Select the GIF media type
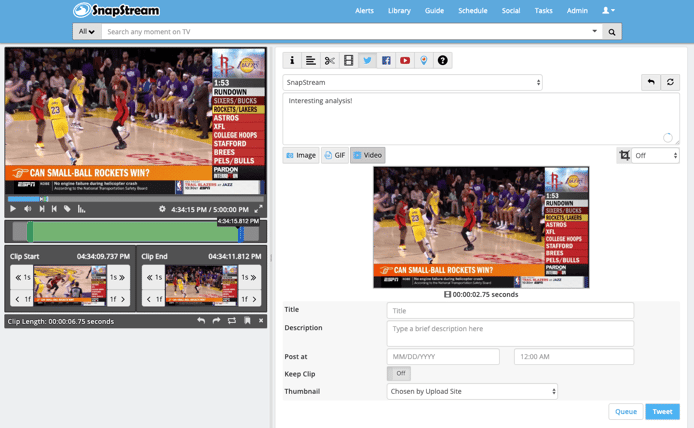The height and width of the screenshot is (428, 694). pyautogui.click(x=335, y=155)
